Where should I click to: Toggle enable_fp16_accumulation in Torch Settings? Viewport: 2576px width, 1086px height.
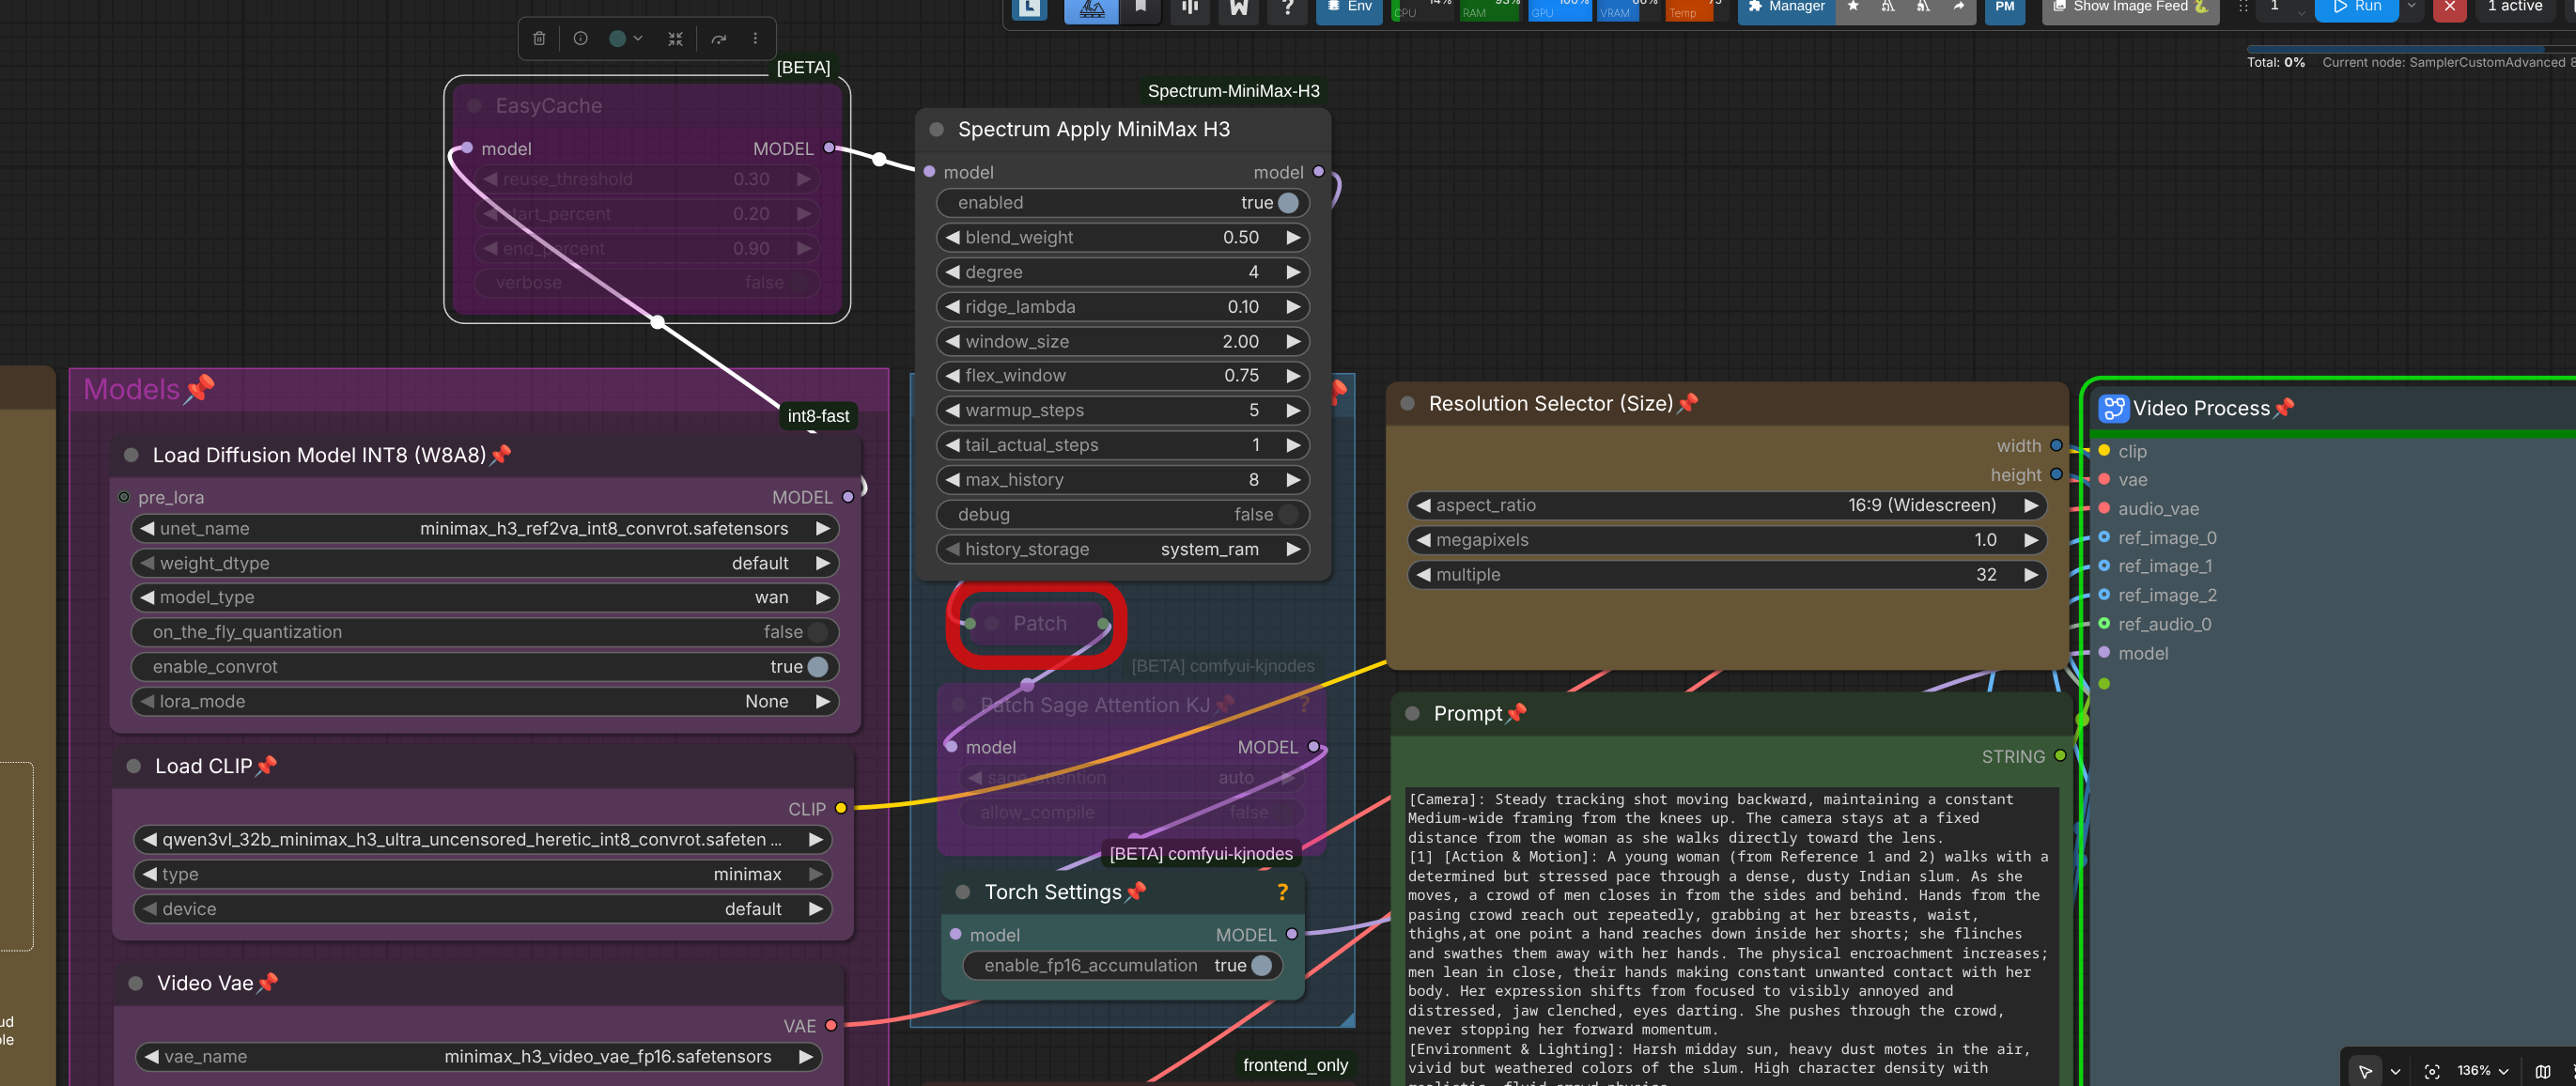(1262, 966)
